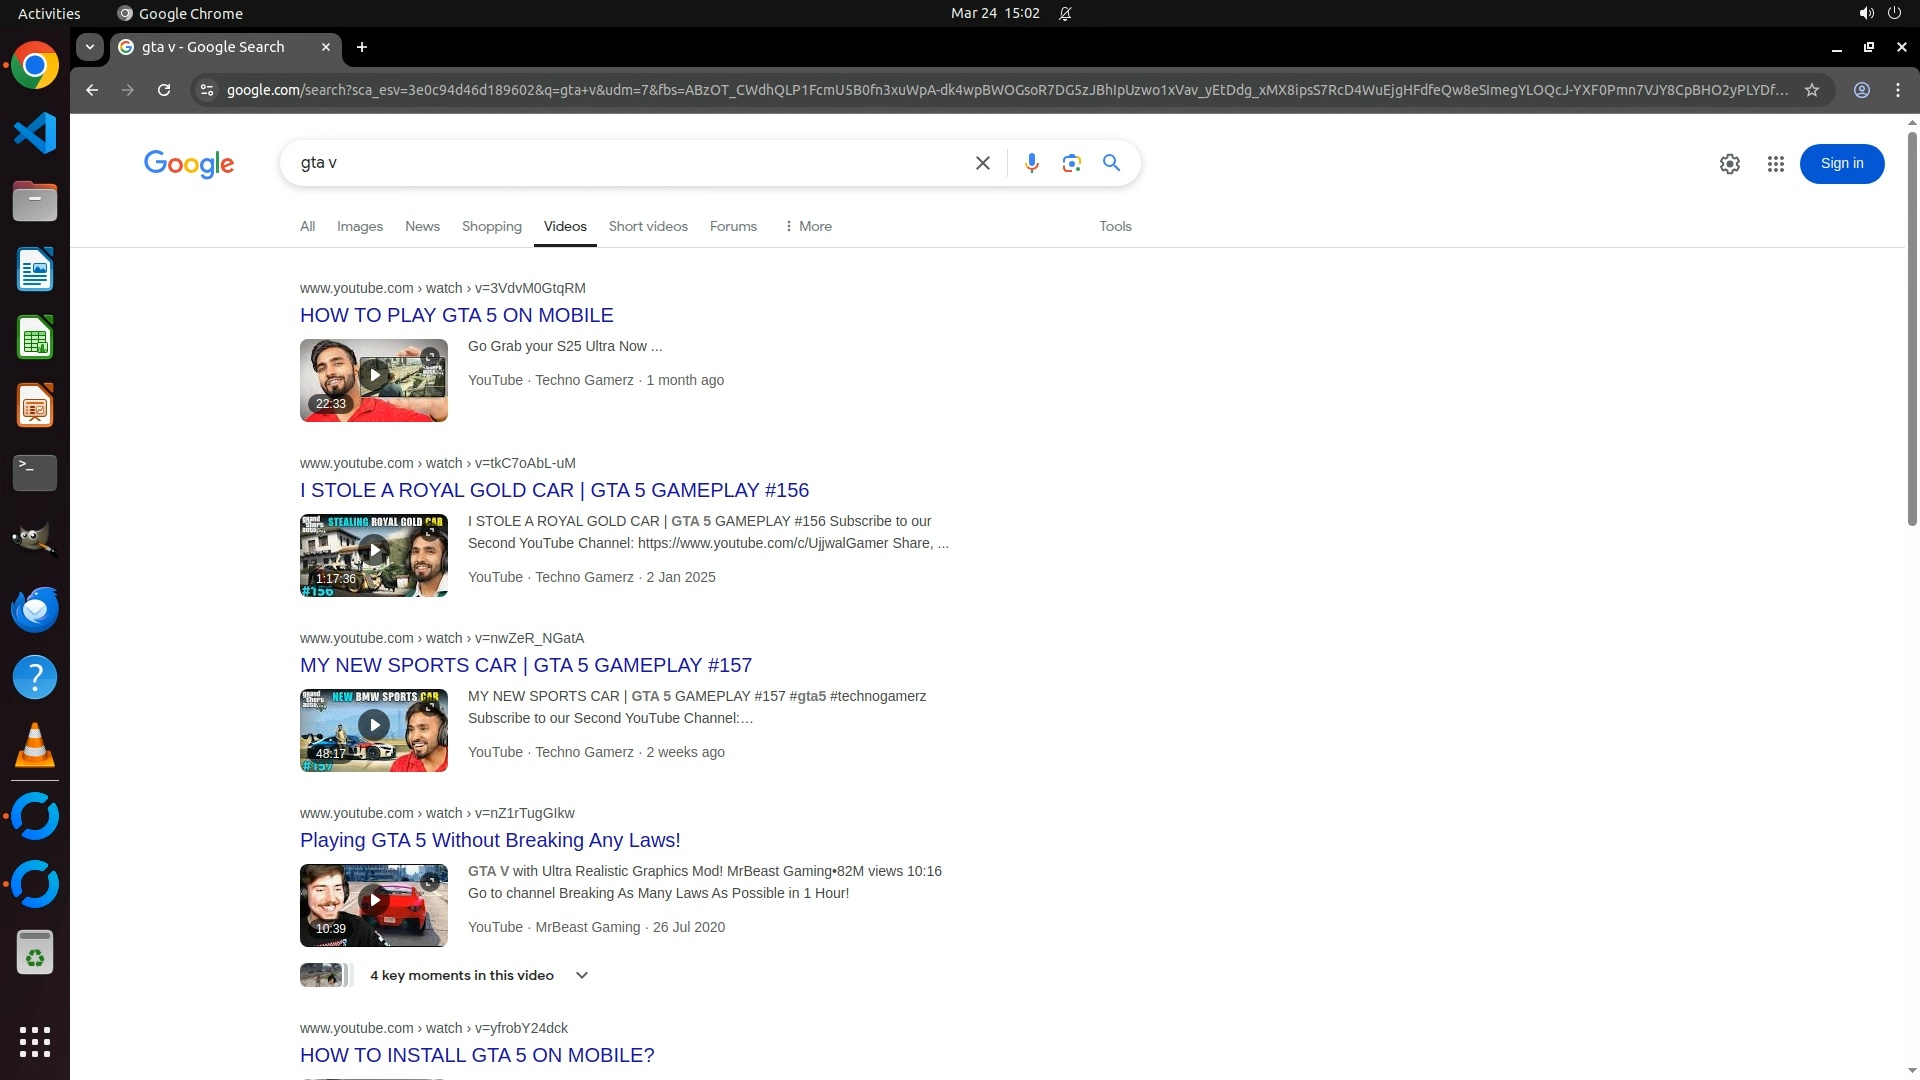Open Google apps grid menu

[1775, 164]
